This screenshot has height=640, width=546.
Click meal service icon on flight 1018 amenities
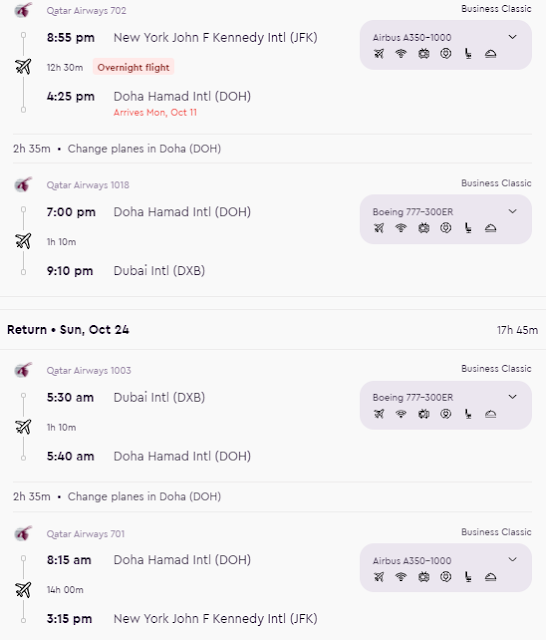pyautogui.click(x=491, y=228)
